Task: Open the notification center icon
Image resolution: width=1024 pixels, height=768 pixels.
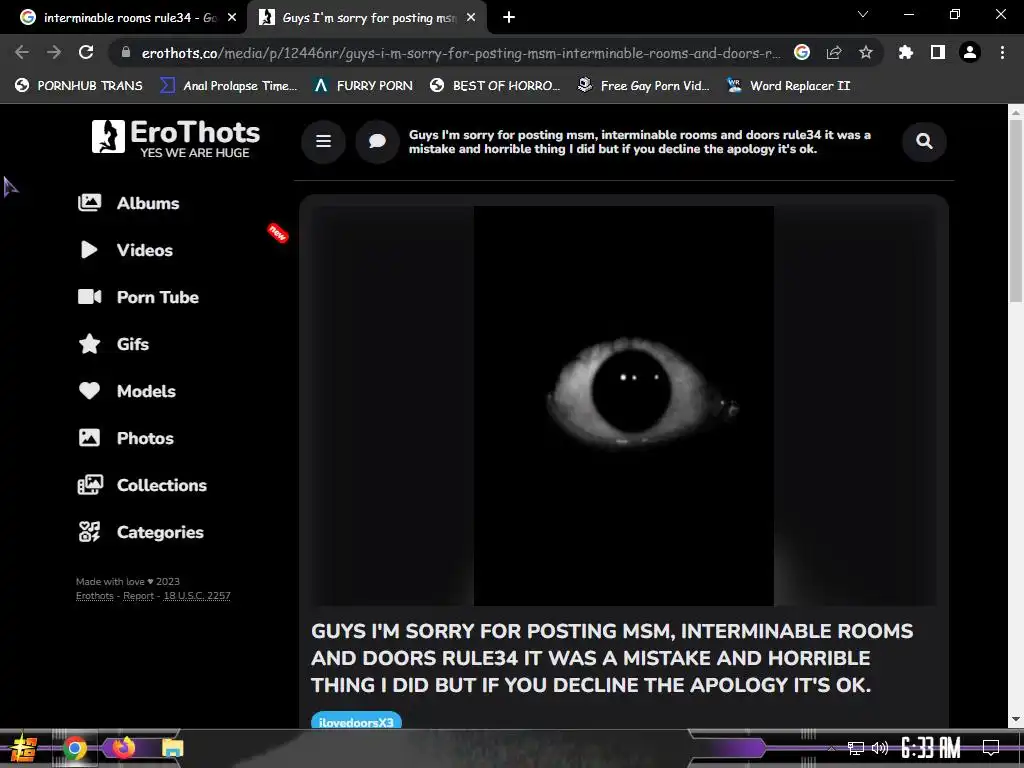Action: click(991, 748)
